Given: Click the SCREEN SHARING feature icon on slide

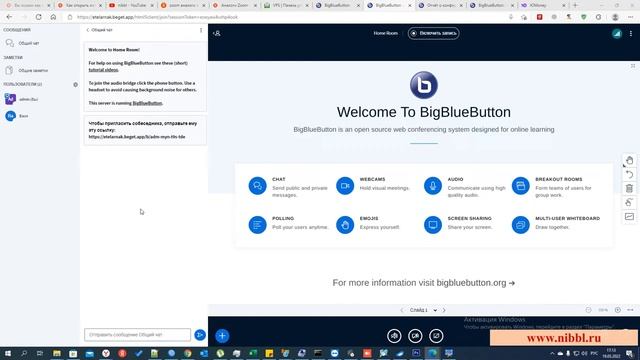Looking at the screenshot, I should coord(433,225).
